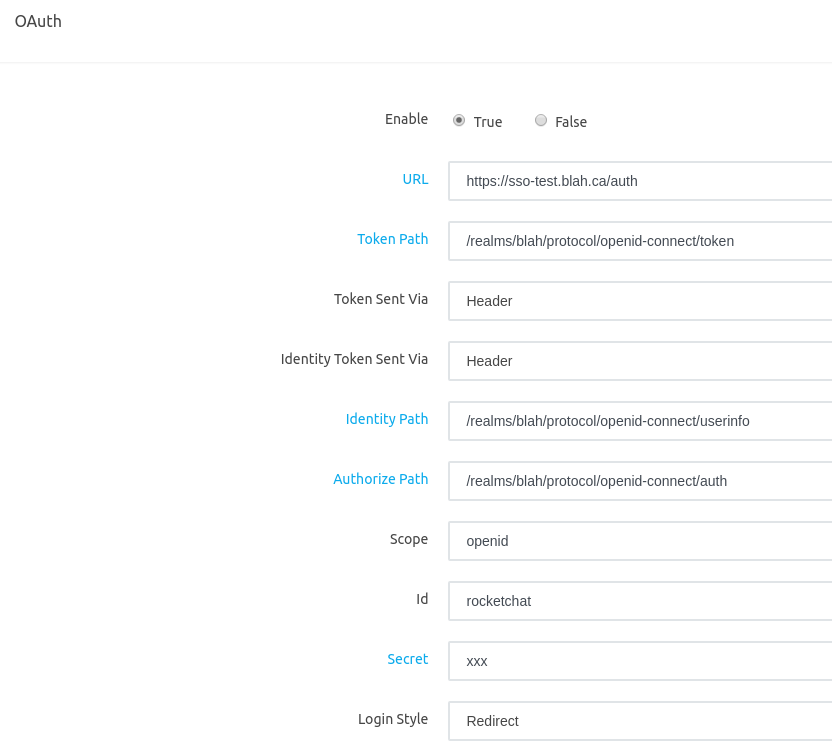Click the Authorize Path setting label
The width and height of the screenshot is (832, 756).
tap(381, 479)
